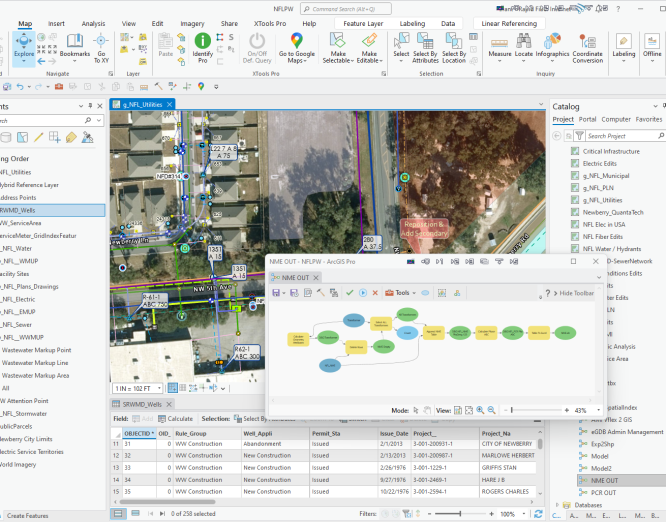Image resolution: width=666 pixels, height=522 pixels.
Task: Save the model in NME OUT window
Action: pos(276,293)
